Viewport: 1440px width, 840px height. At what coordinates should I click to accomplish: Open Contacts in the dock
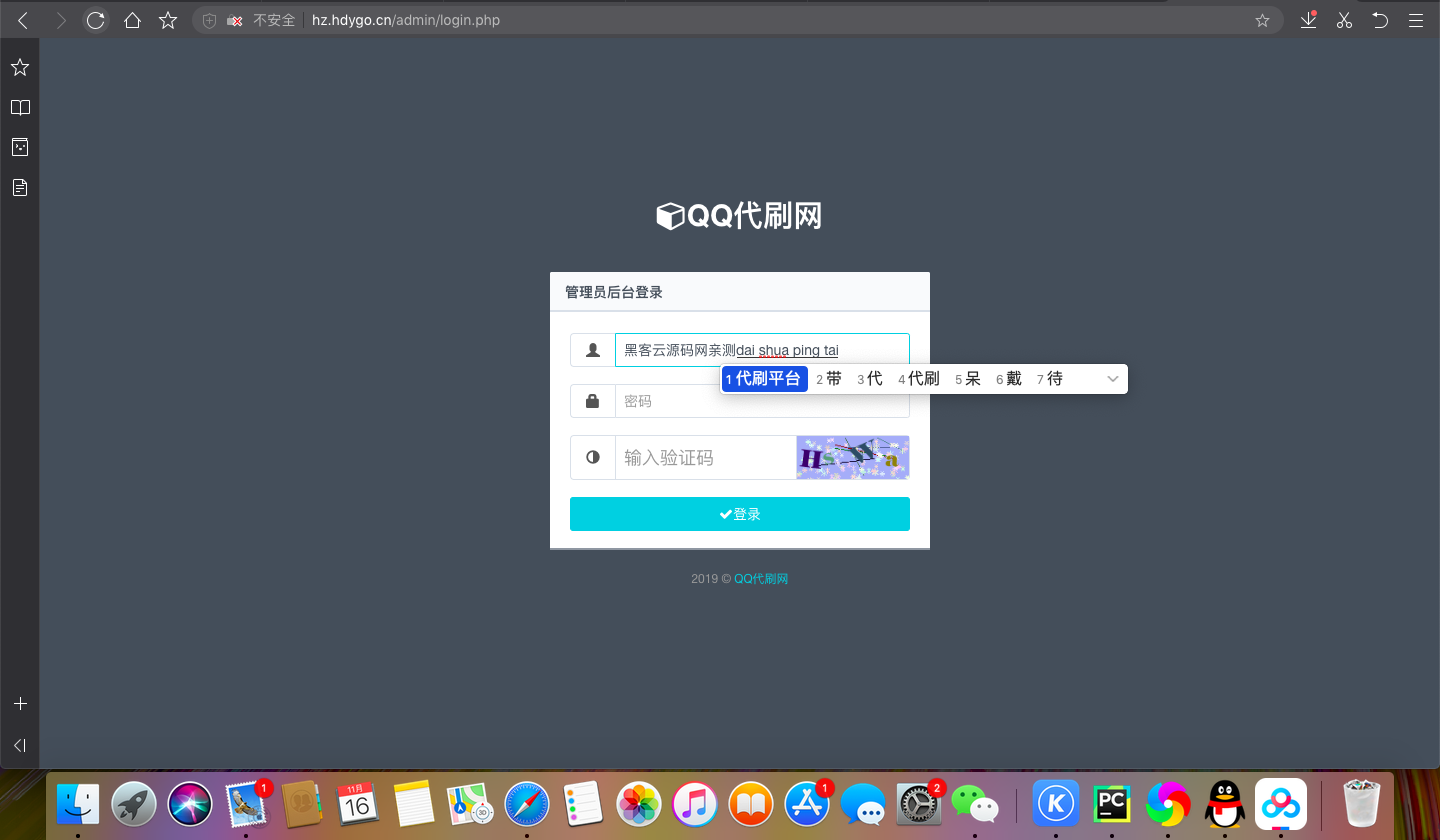coord(301,803)
